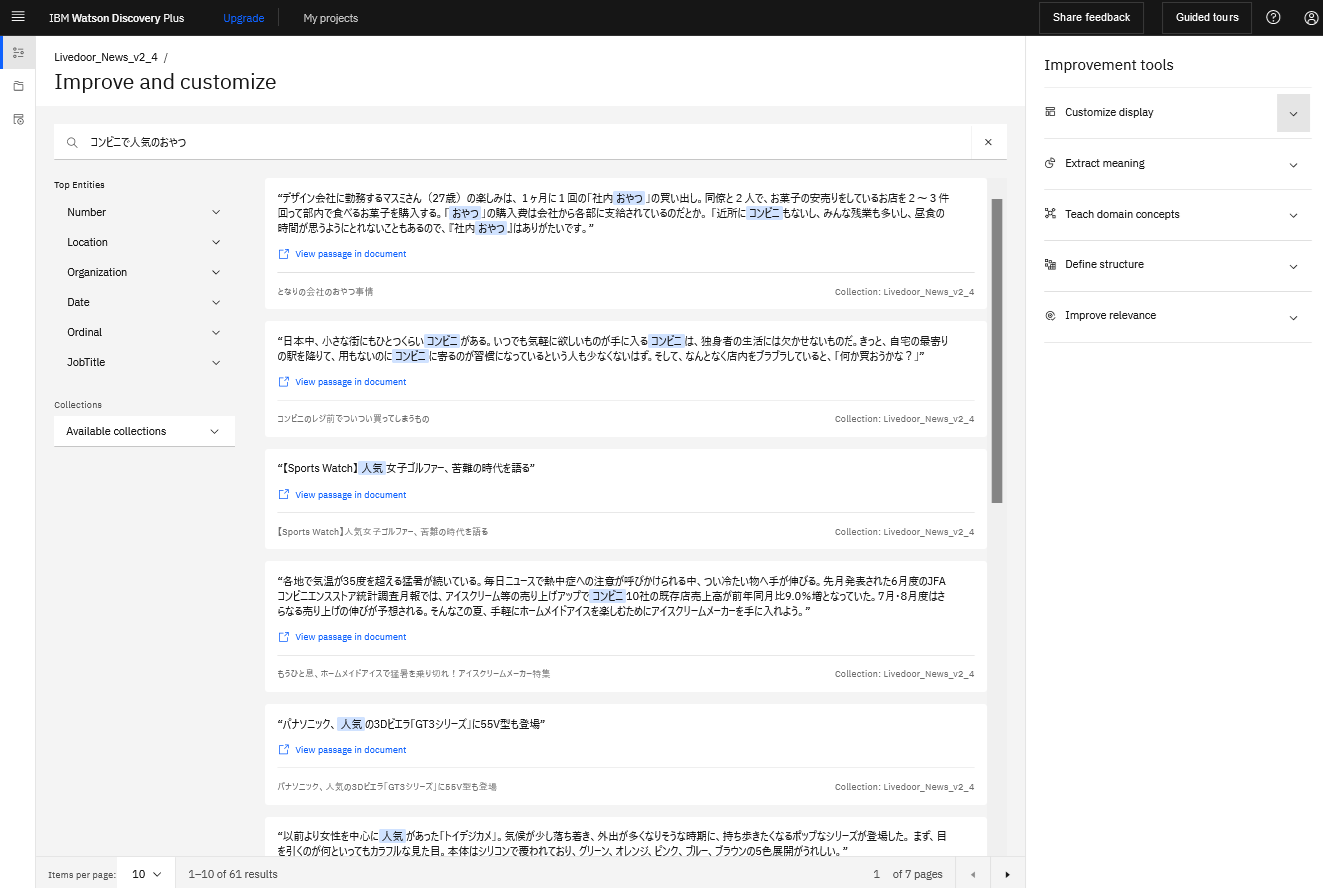
Task: Click external-link icon in パナソニック result
Action: [x=284, y=750]
